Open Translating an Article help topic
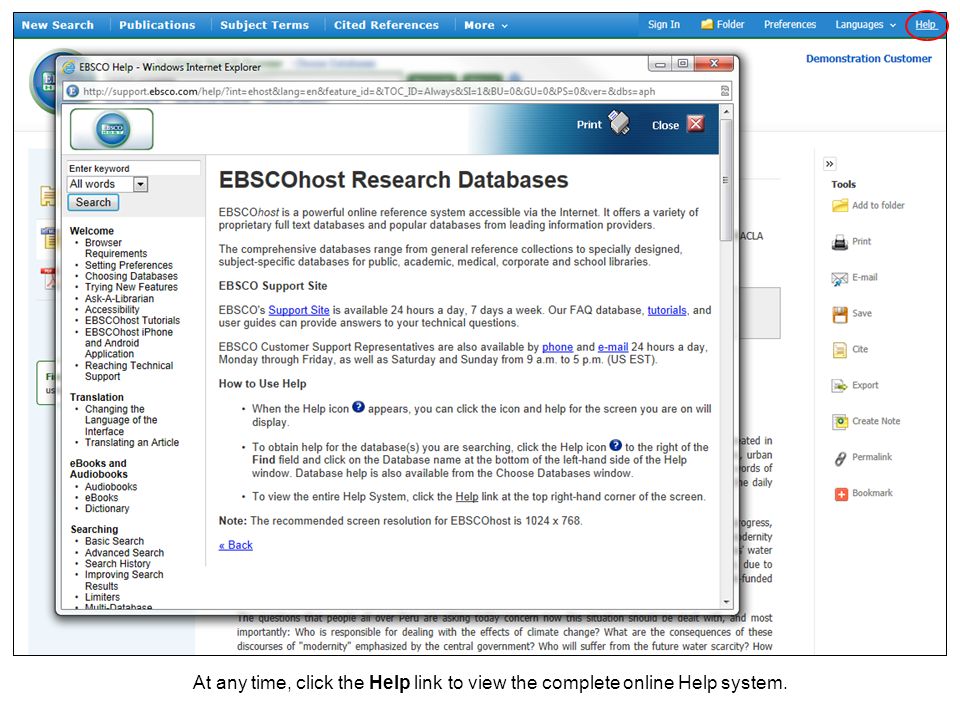Image resolution: width=960 pixels, height=720 pixels. pyautogui.click(x=132, y=443)
